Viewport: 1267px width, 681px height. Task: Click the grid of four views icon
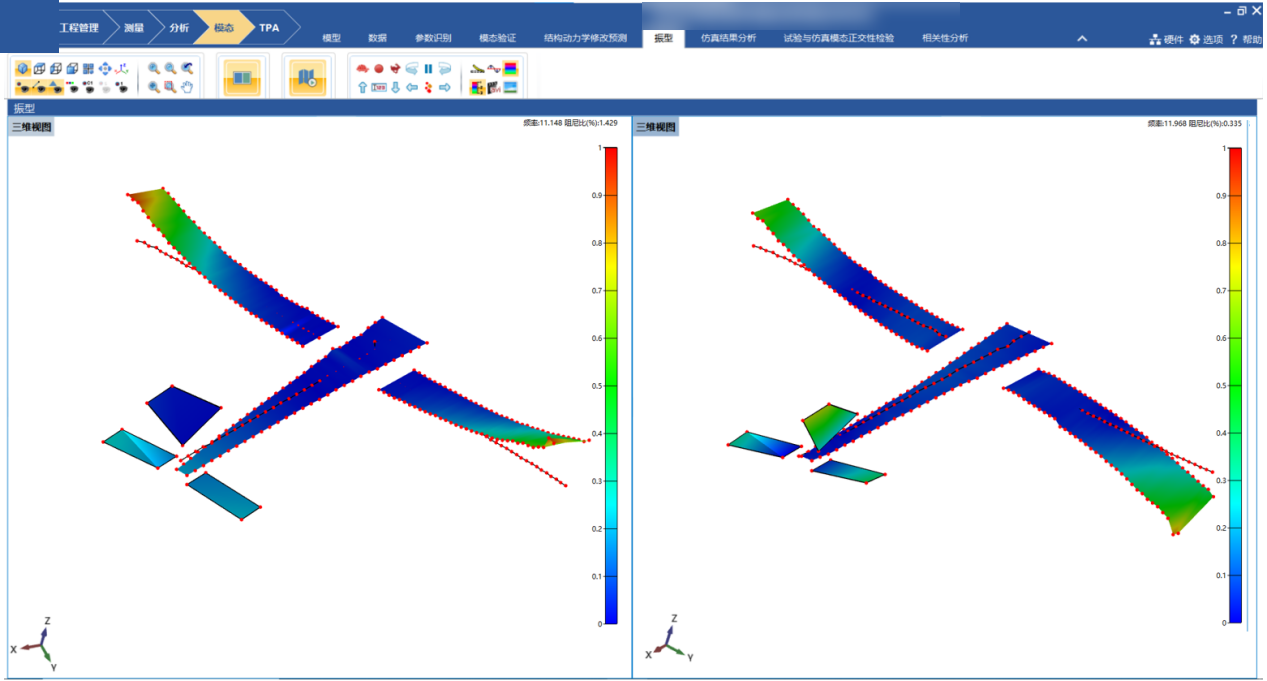coord(88,69)
